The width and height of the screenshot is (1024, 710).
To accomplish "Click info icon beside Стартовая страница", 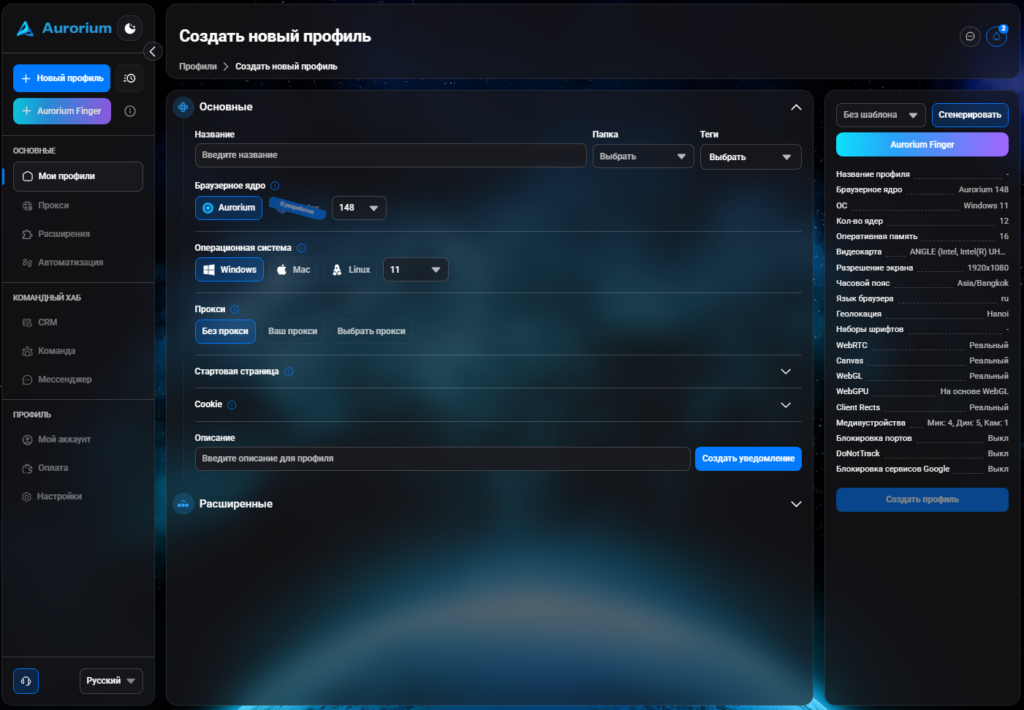I will pos(289,372).
